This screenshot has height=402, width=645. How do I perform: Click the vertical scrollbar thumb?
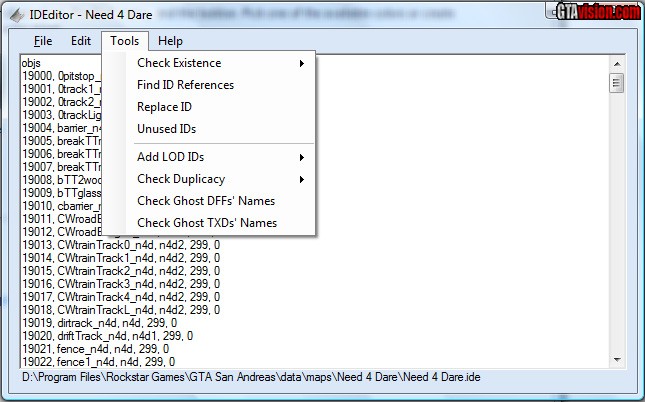click(x=617, y=82)
